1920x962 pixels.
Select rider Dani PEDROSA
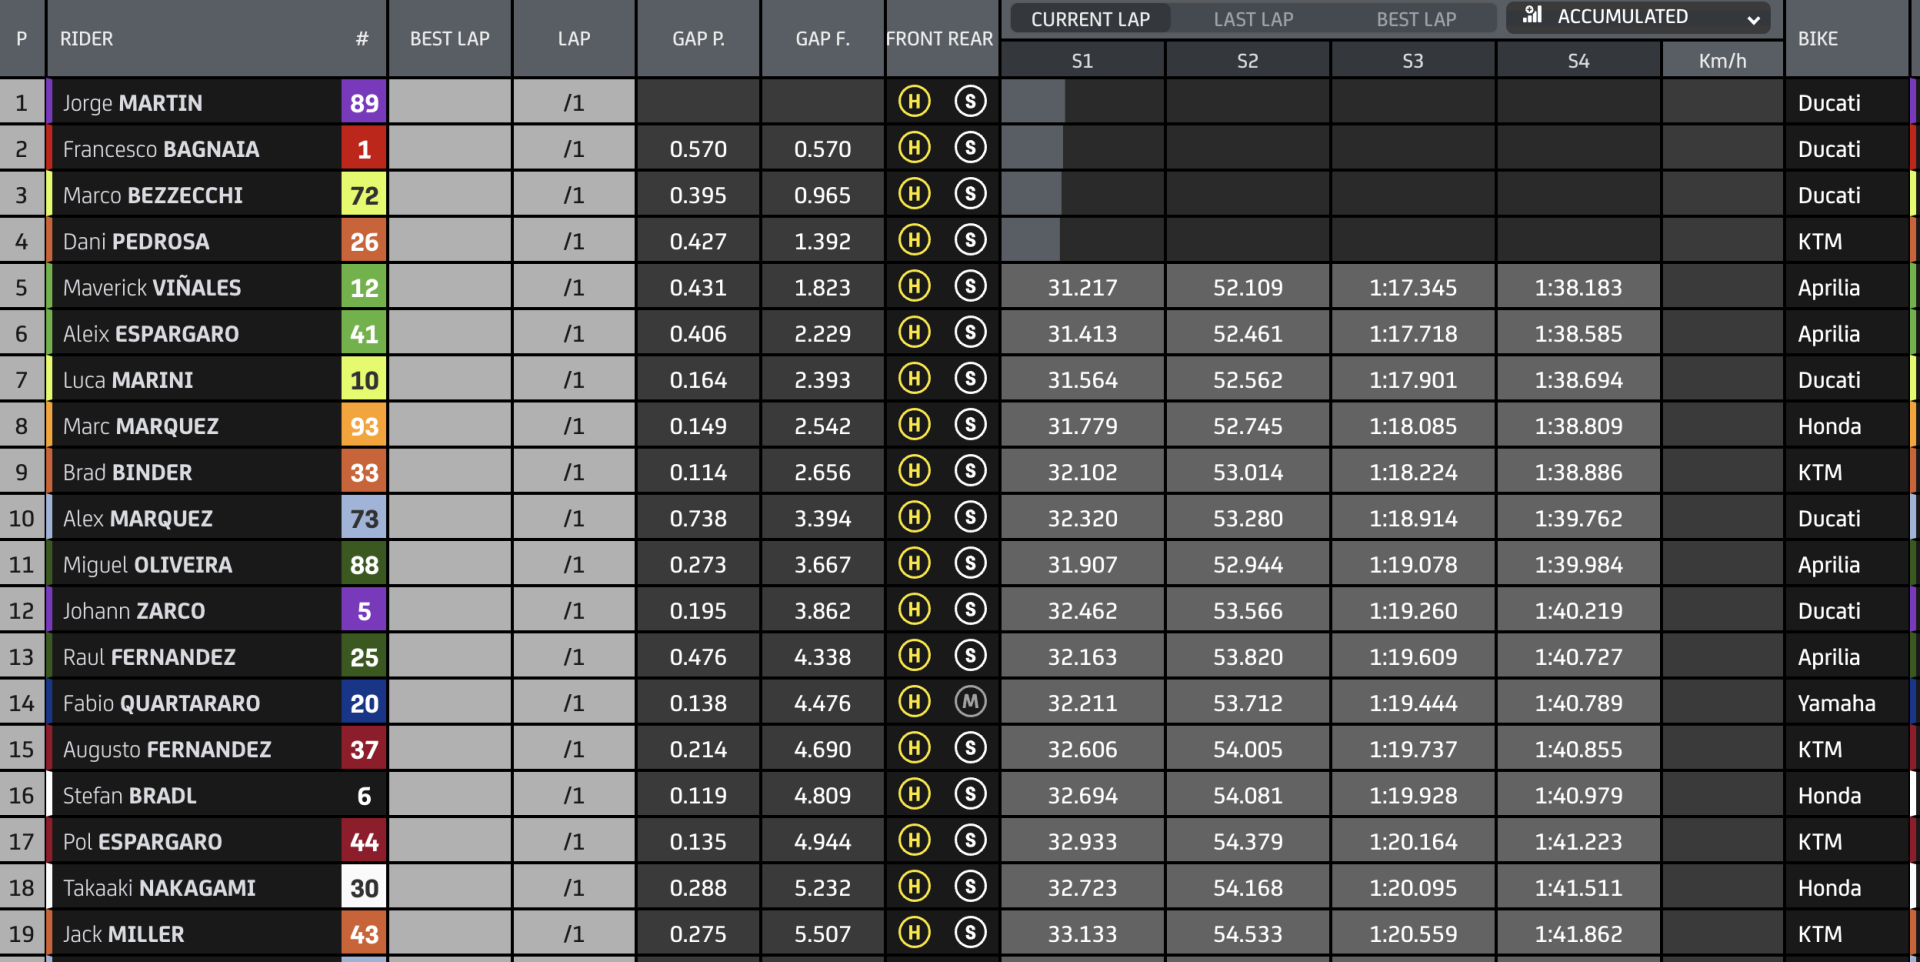(136, 241)
